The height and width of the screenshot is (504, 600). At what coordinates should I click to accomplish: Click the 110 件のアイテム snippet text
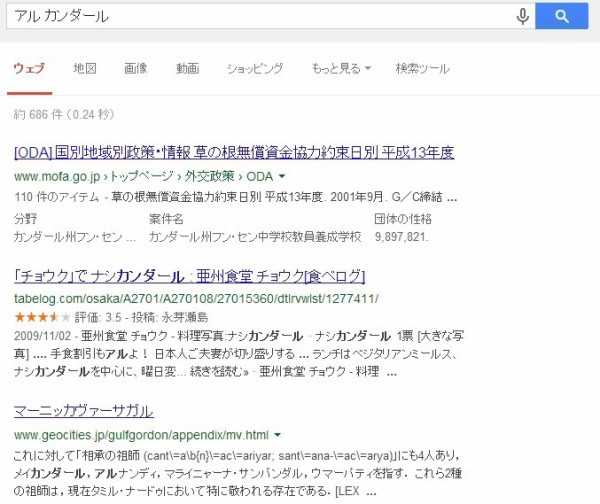57,197
